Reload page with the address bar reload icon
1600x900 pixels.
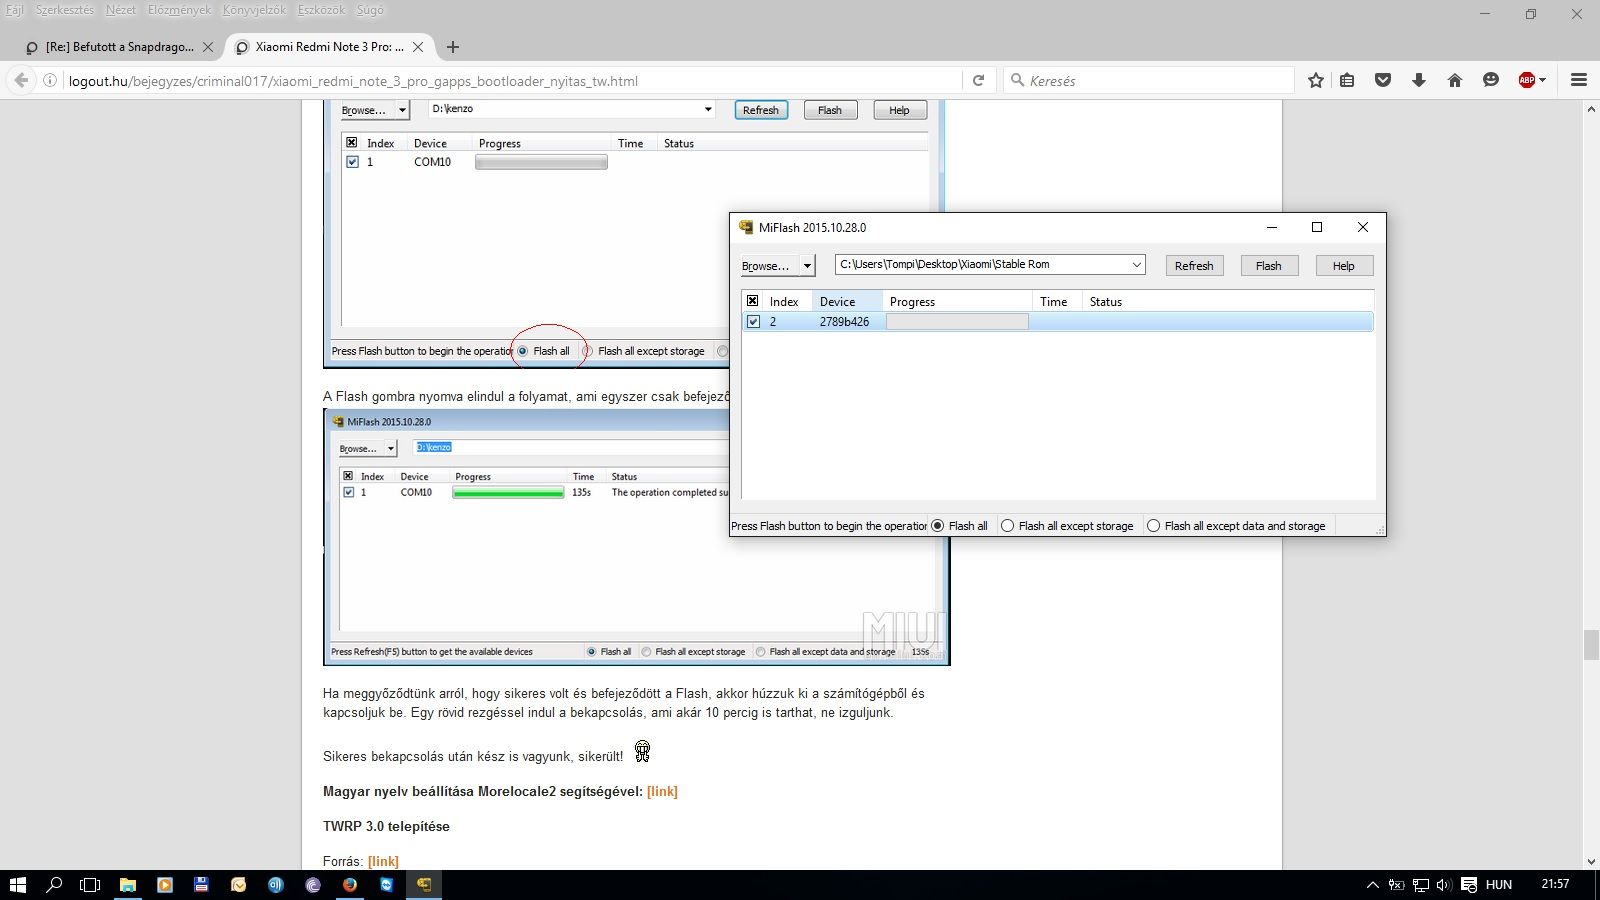point(979,81)
